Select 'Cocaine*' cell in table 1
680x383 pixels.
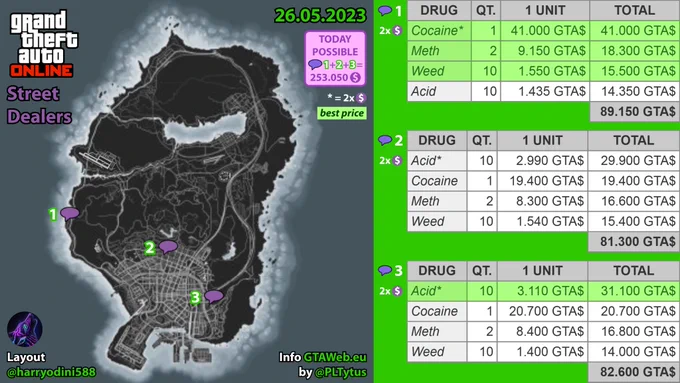pos(439,31)
